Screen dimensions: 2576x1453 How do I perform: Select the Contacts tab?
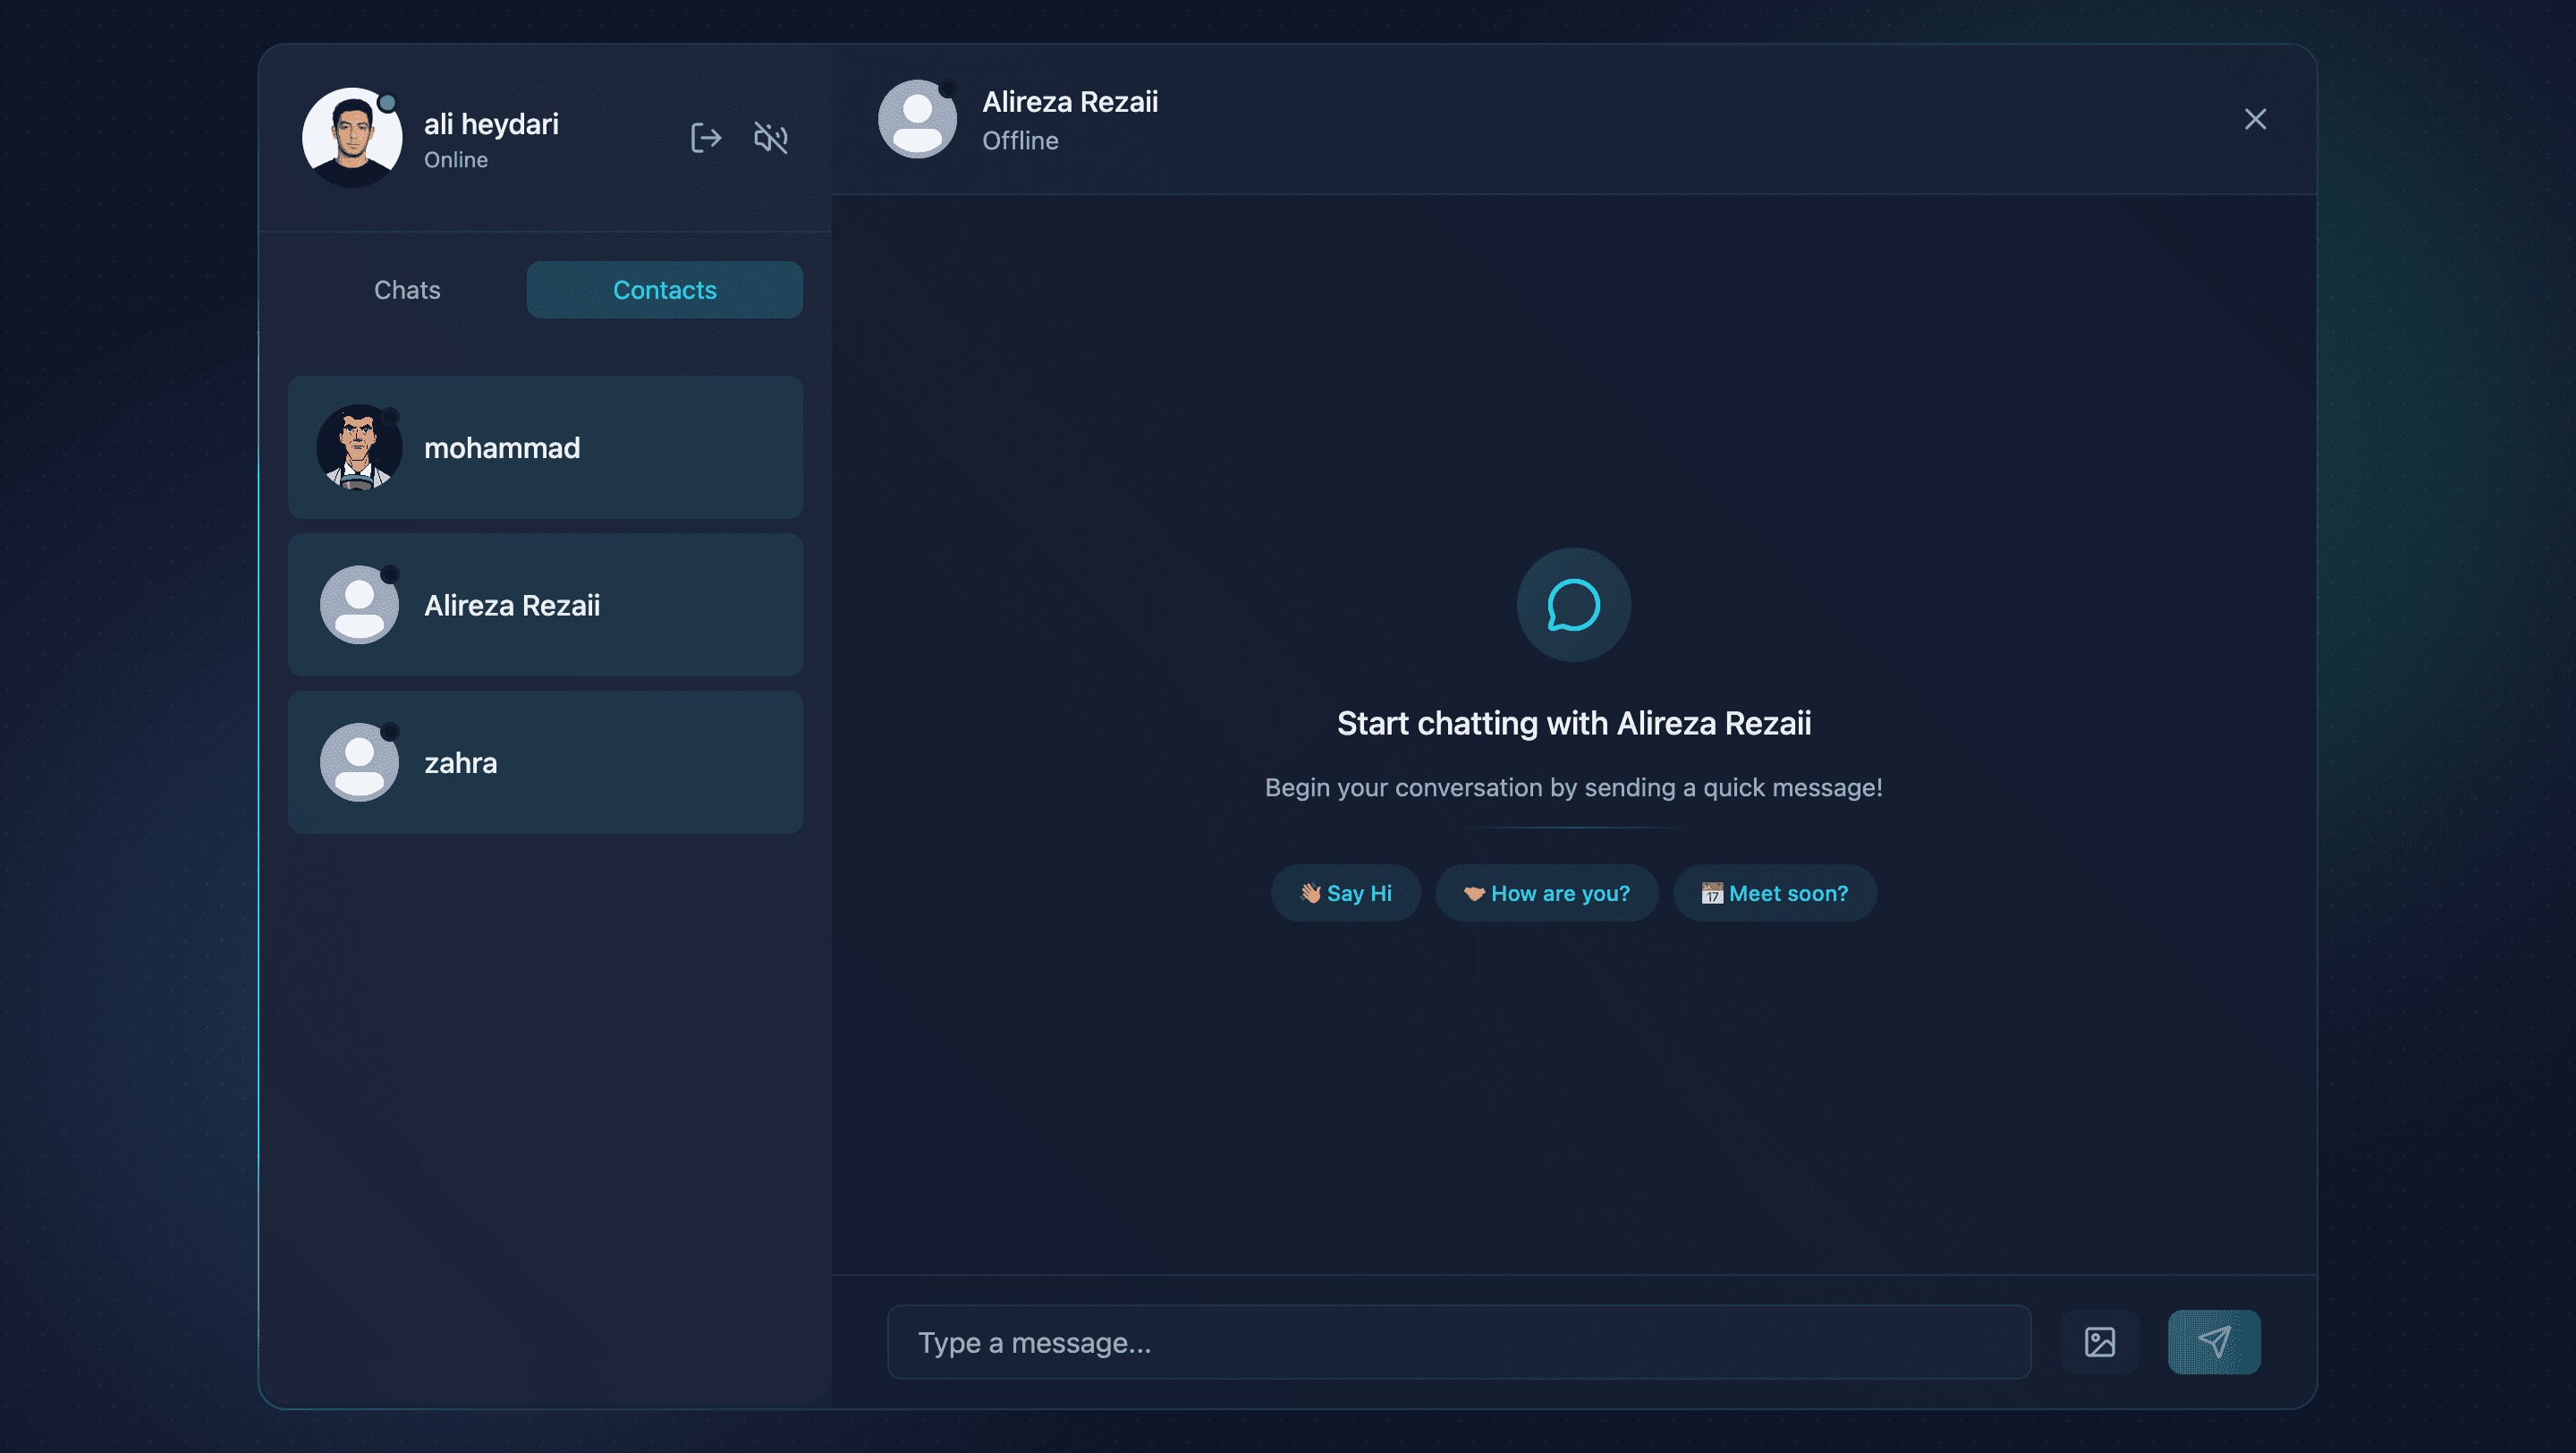tap(665, 290)
